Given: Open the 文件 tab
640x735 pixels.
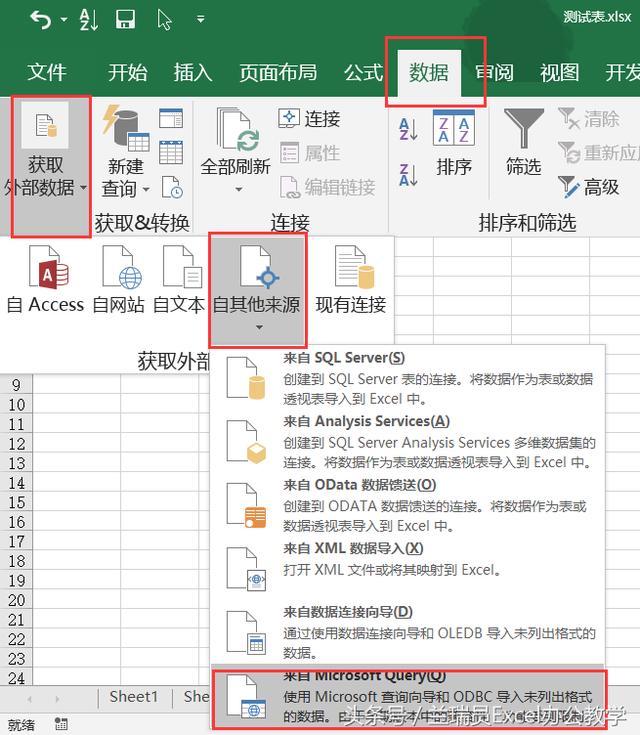Looking at the screenshot, I should click(47, 73).
